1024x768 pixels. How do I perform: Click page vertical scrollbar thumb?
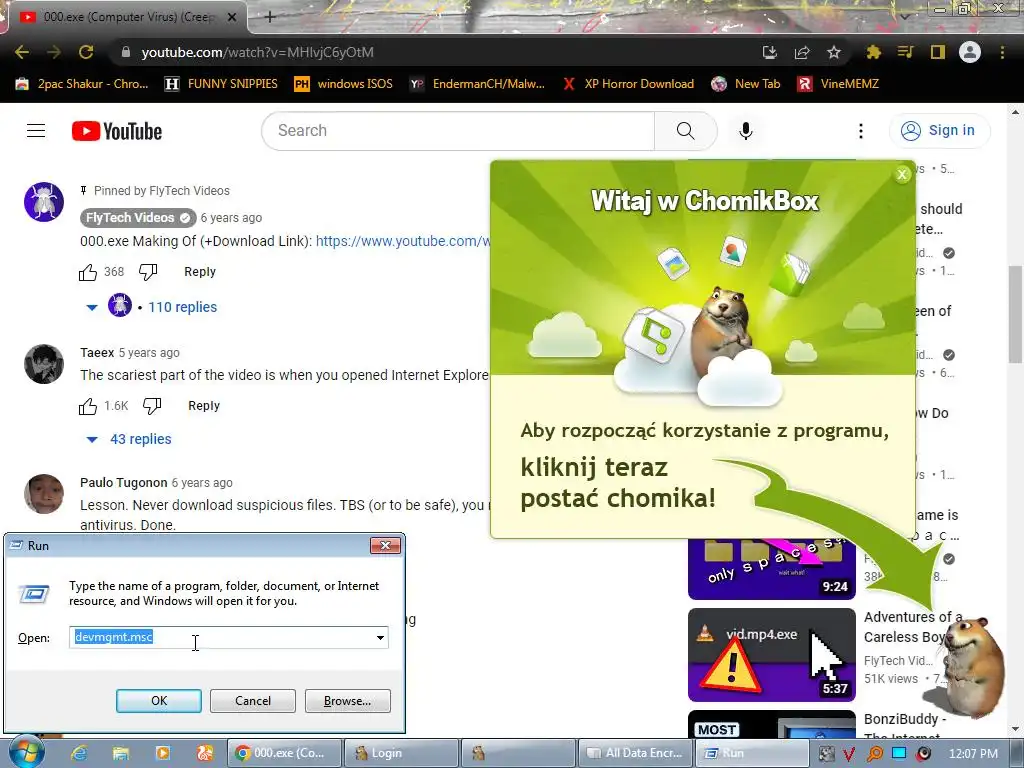[1015, 313]
